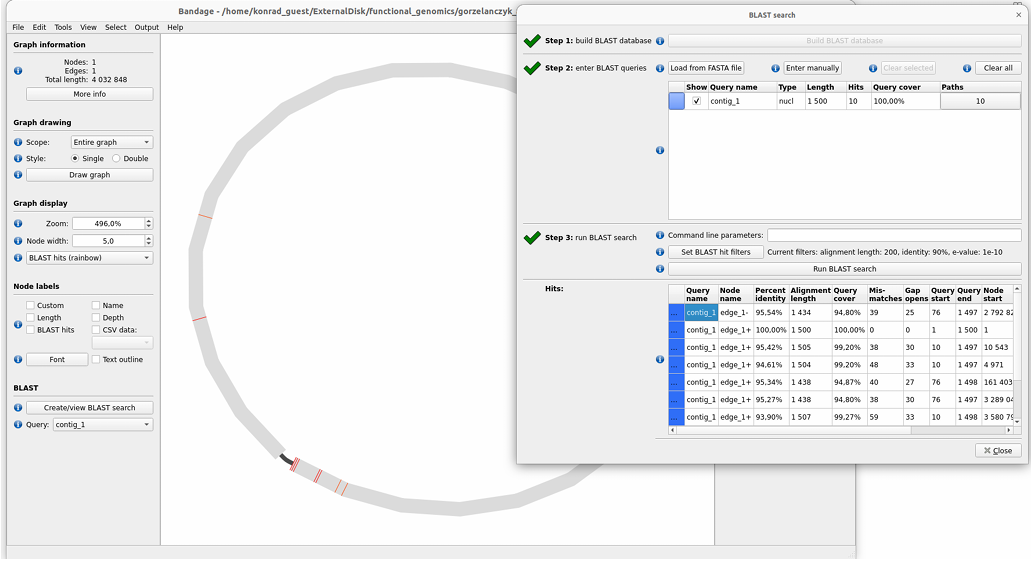The image size is (1031, 561).
Task: Click the info icon next to Font button
Action: [18, 359]
